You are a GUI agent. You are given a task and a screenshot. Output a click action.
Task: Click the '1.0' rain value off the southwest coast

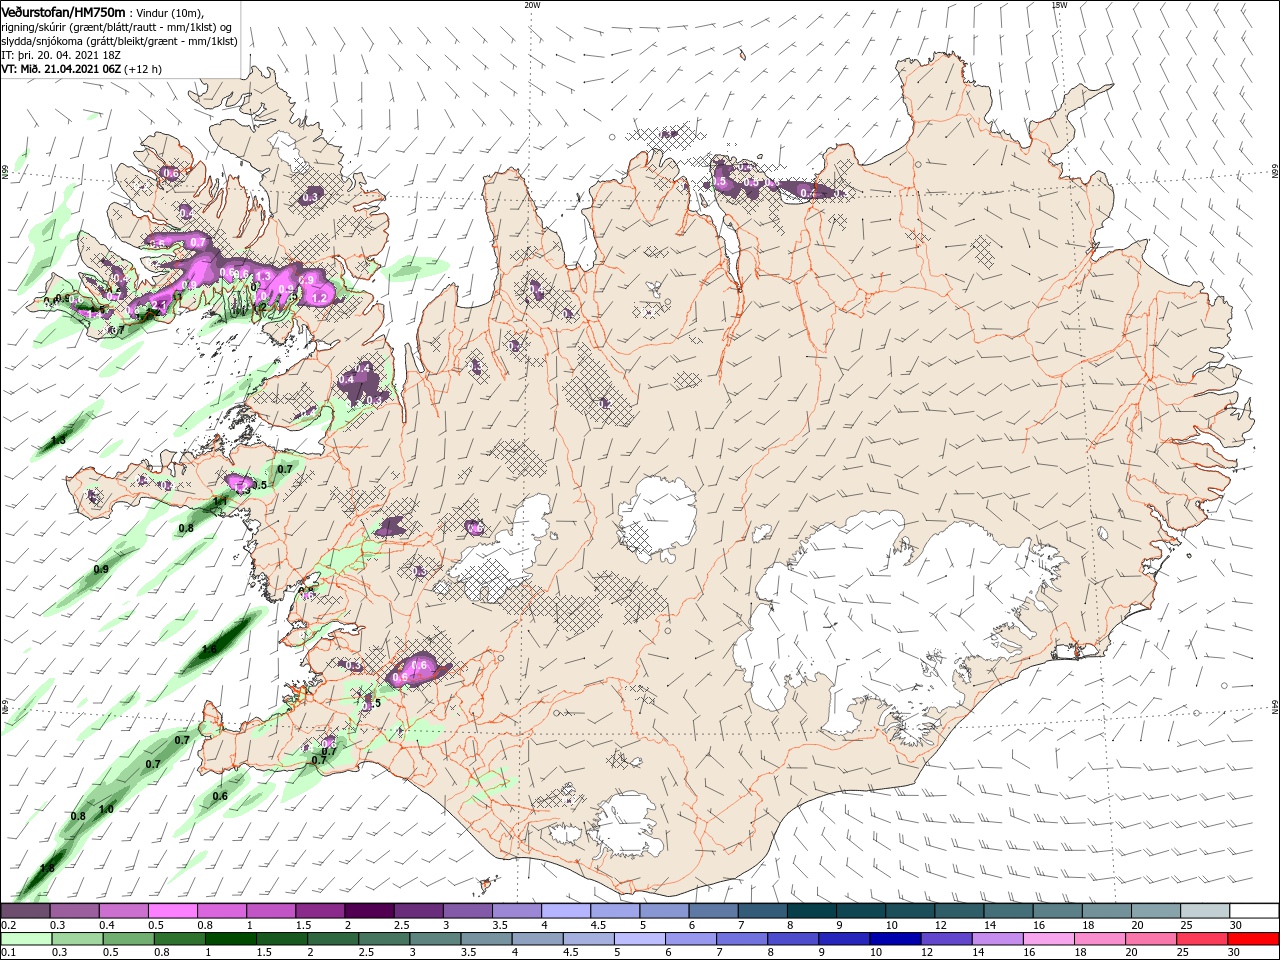click(x=106, y=809)
